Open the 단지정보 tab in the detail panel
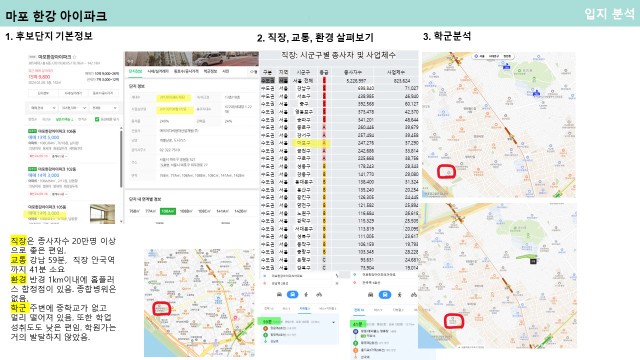640x360 pixels. (x=135, y=71)
